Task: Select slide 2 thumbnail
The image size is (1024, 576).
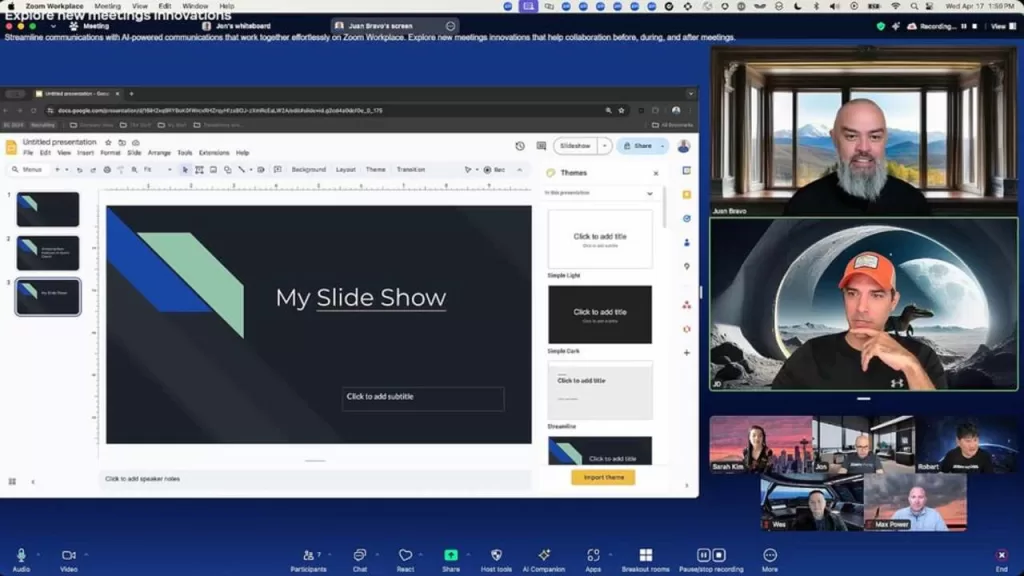Action: 48,253
